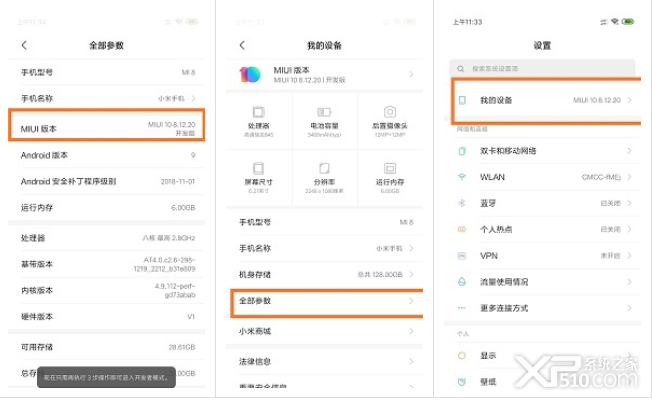Tap the 屏幕尺寸 screen icon tile
The width and height of the screenshot is (652, 402).
258,168
